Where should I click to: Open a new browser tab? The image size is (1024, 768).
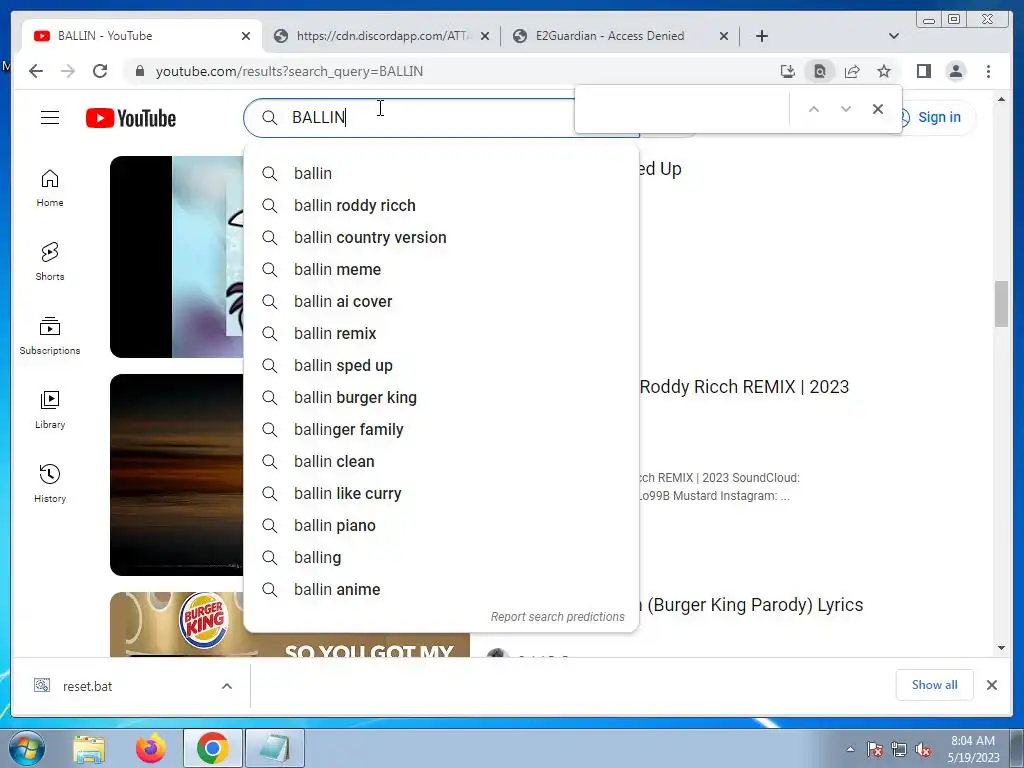click(x=761, y=36)
